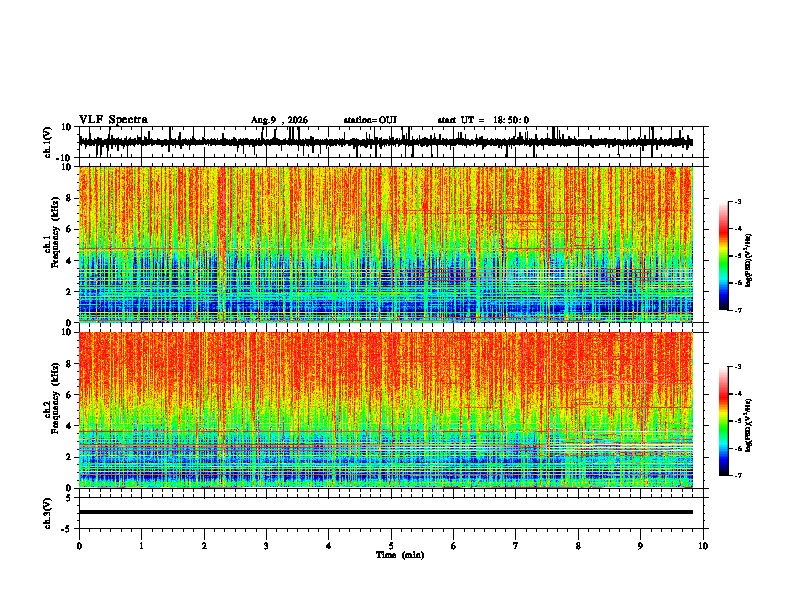Click the "2" kHz tick of ch.2 spectrogram
This screenshot has height=612, width=792.
[70, 457]
